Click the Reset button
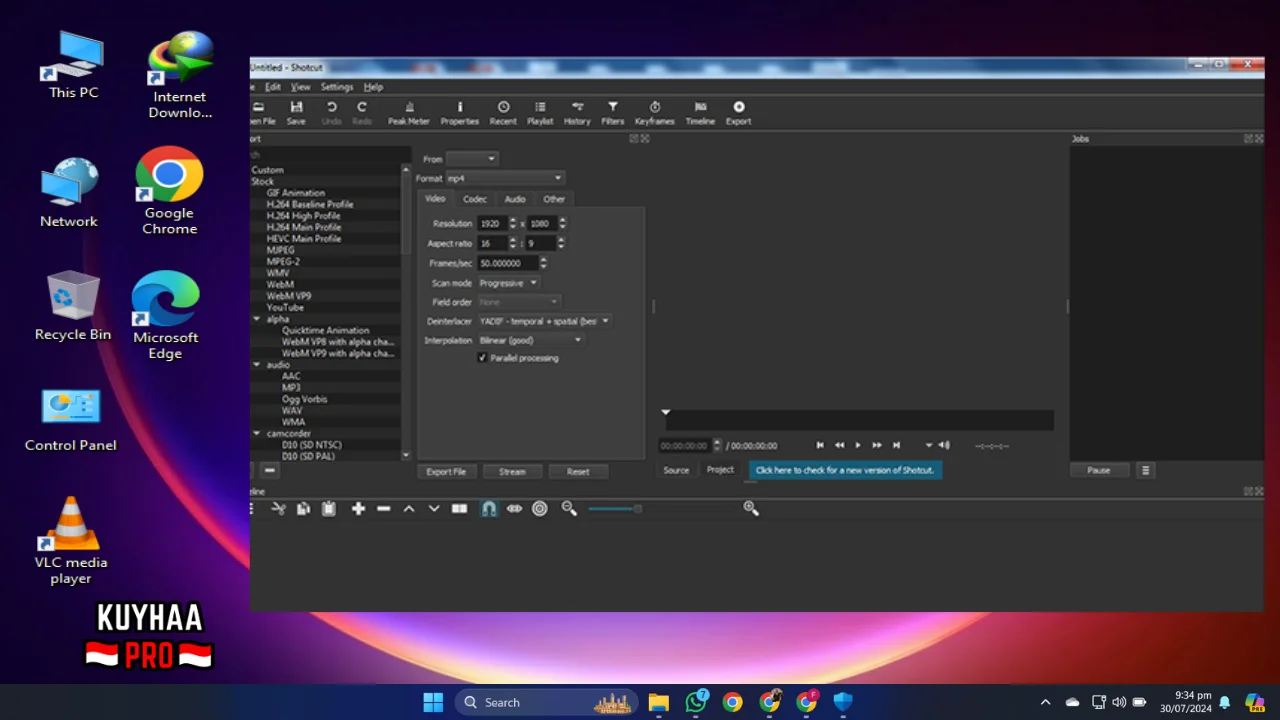1280x720 pixels. [x=578, y=471]
